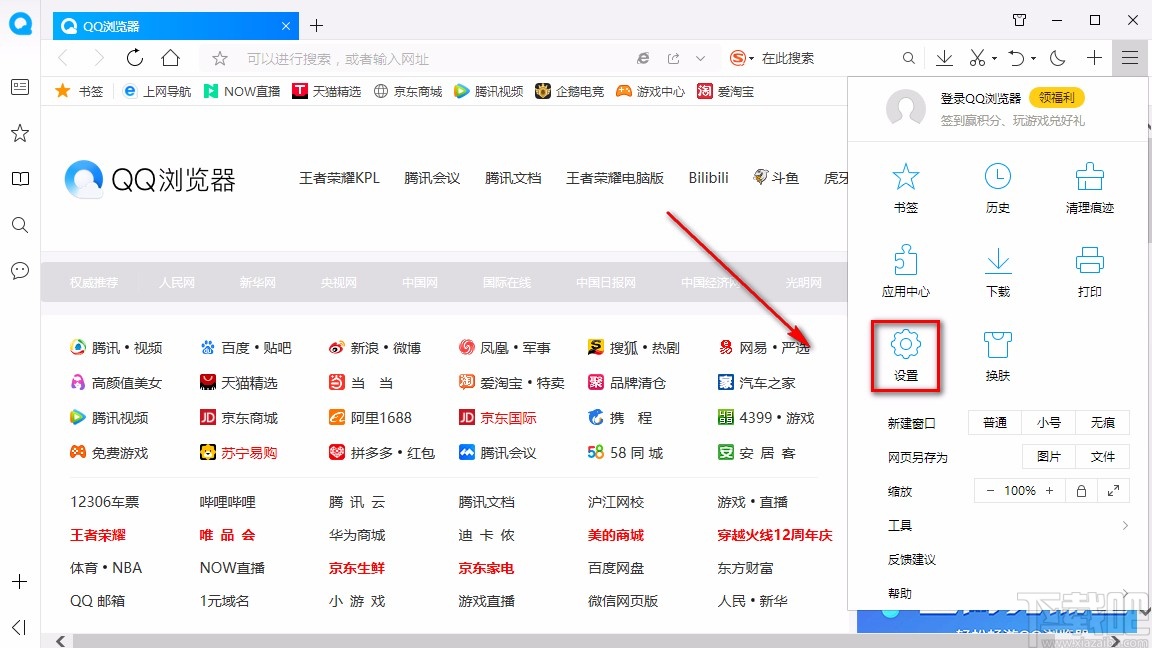Open 历史 history icon in menu

(997, 185)
